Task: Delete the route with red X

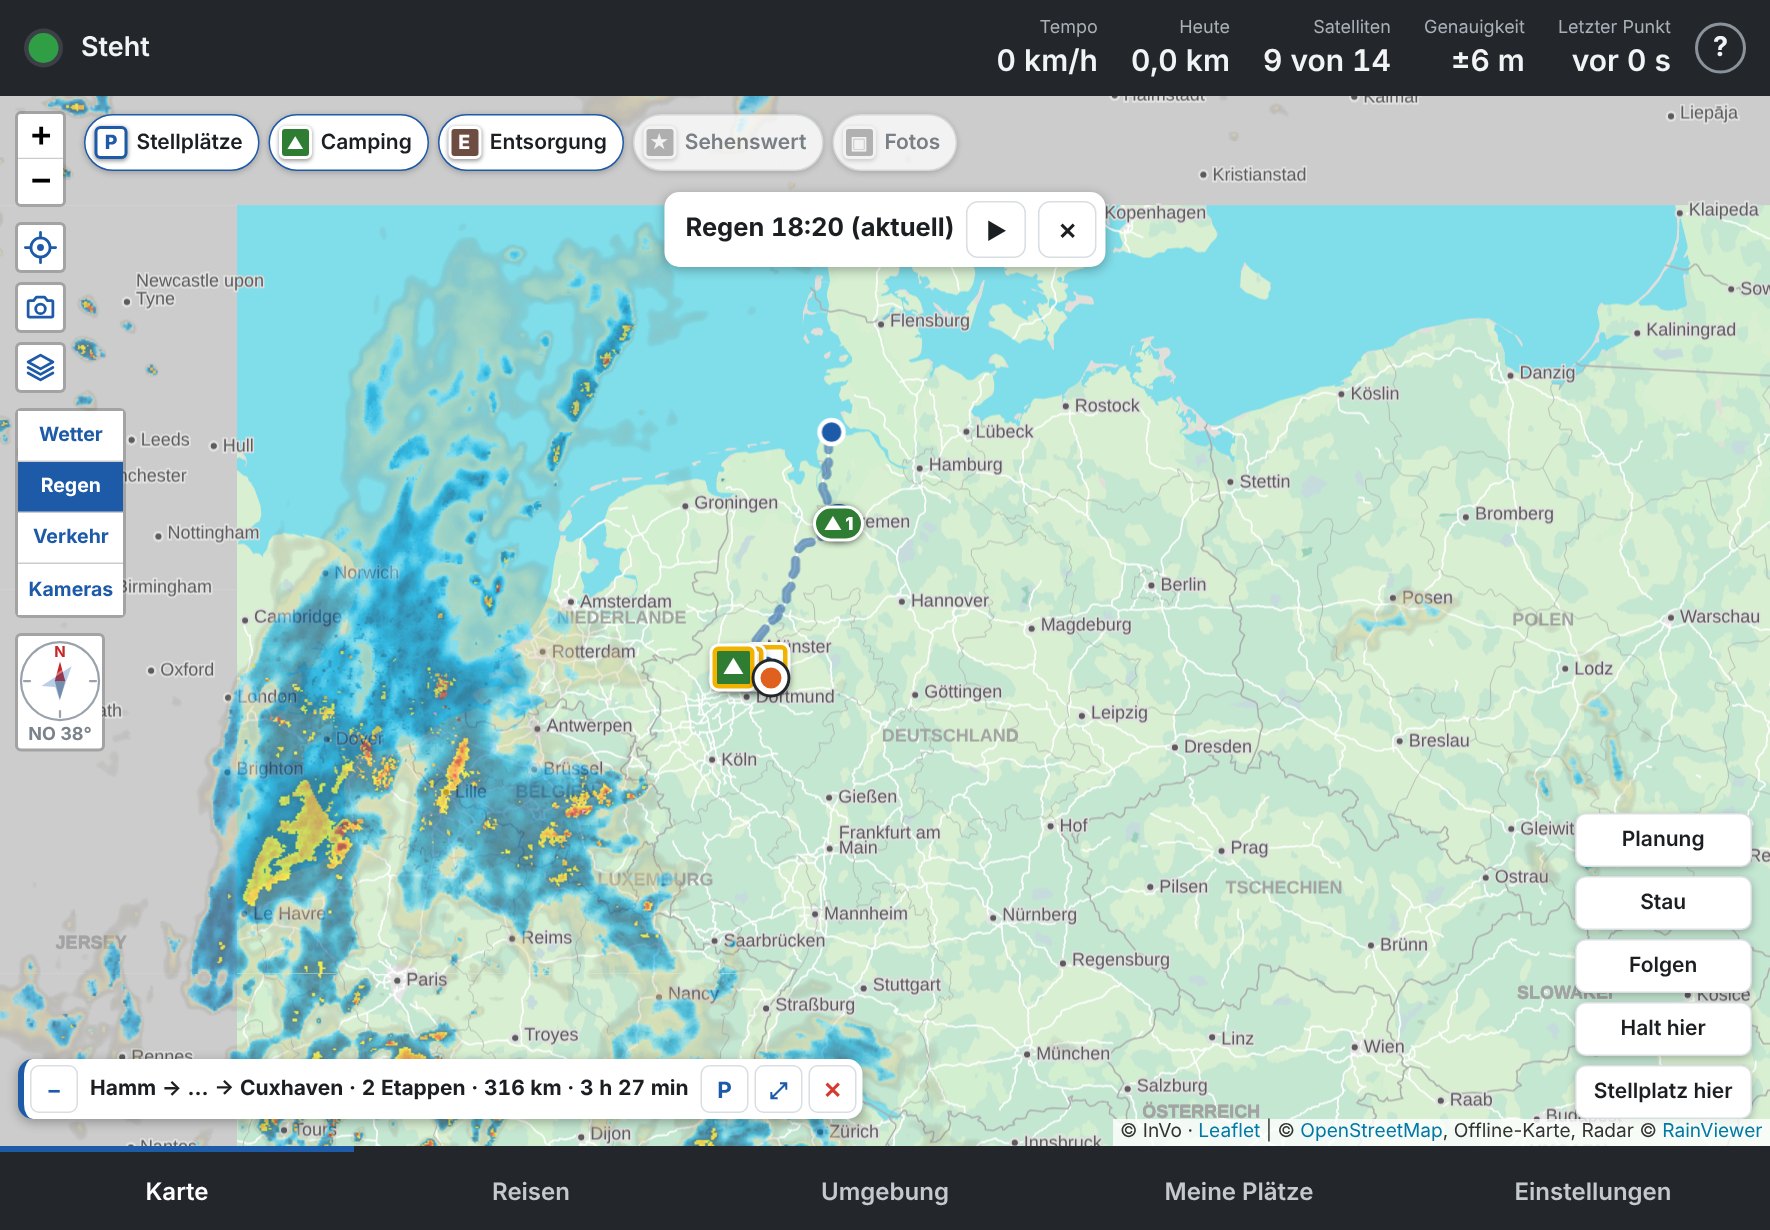Action: click(x=832, y=1089)
